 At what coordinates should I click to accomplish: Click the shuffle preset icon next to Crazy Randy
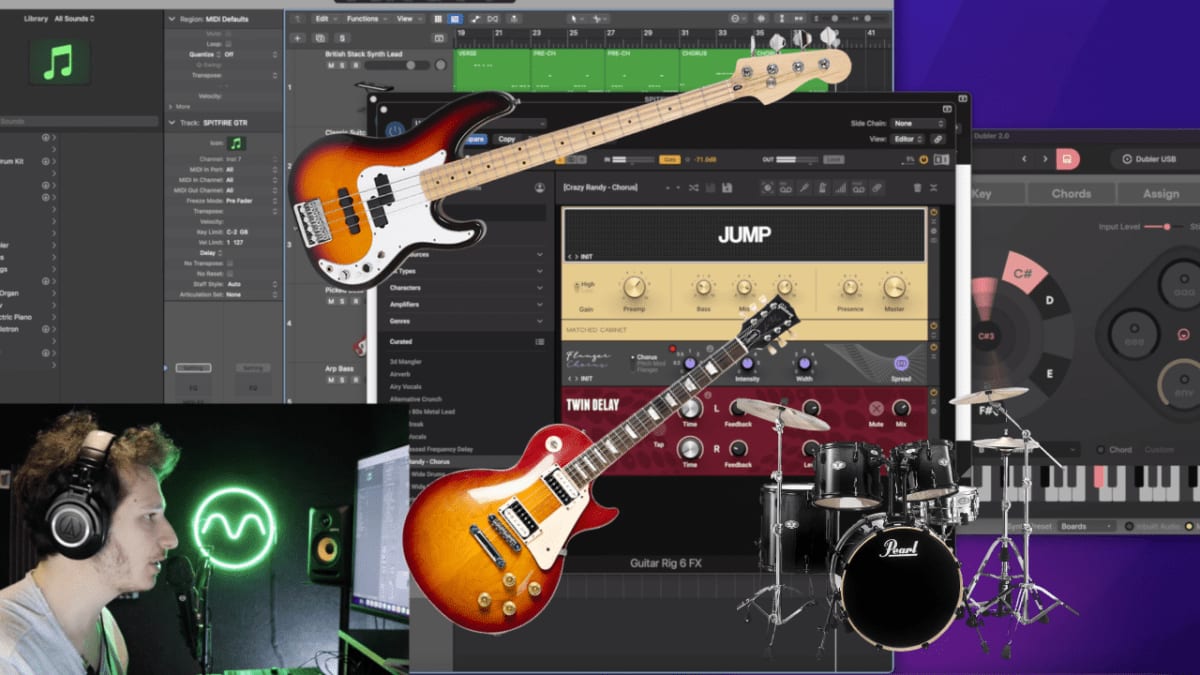point(695,188)
